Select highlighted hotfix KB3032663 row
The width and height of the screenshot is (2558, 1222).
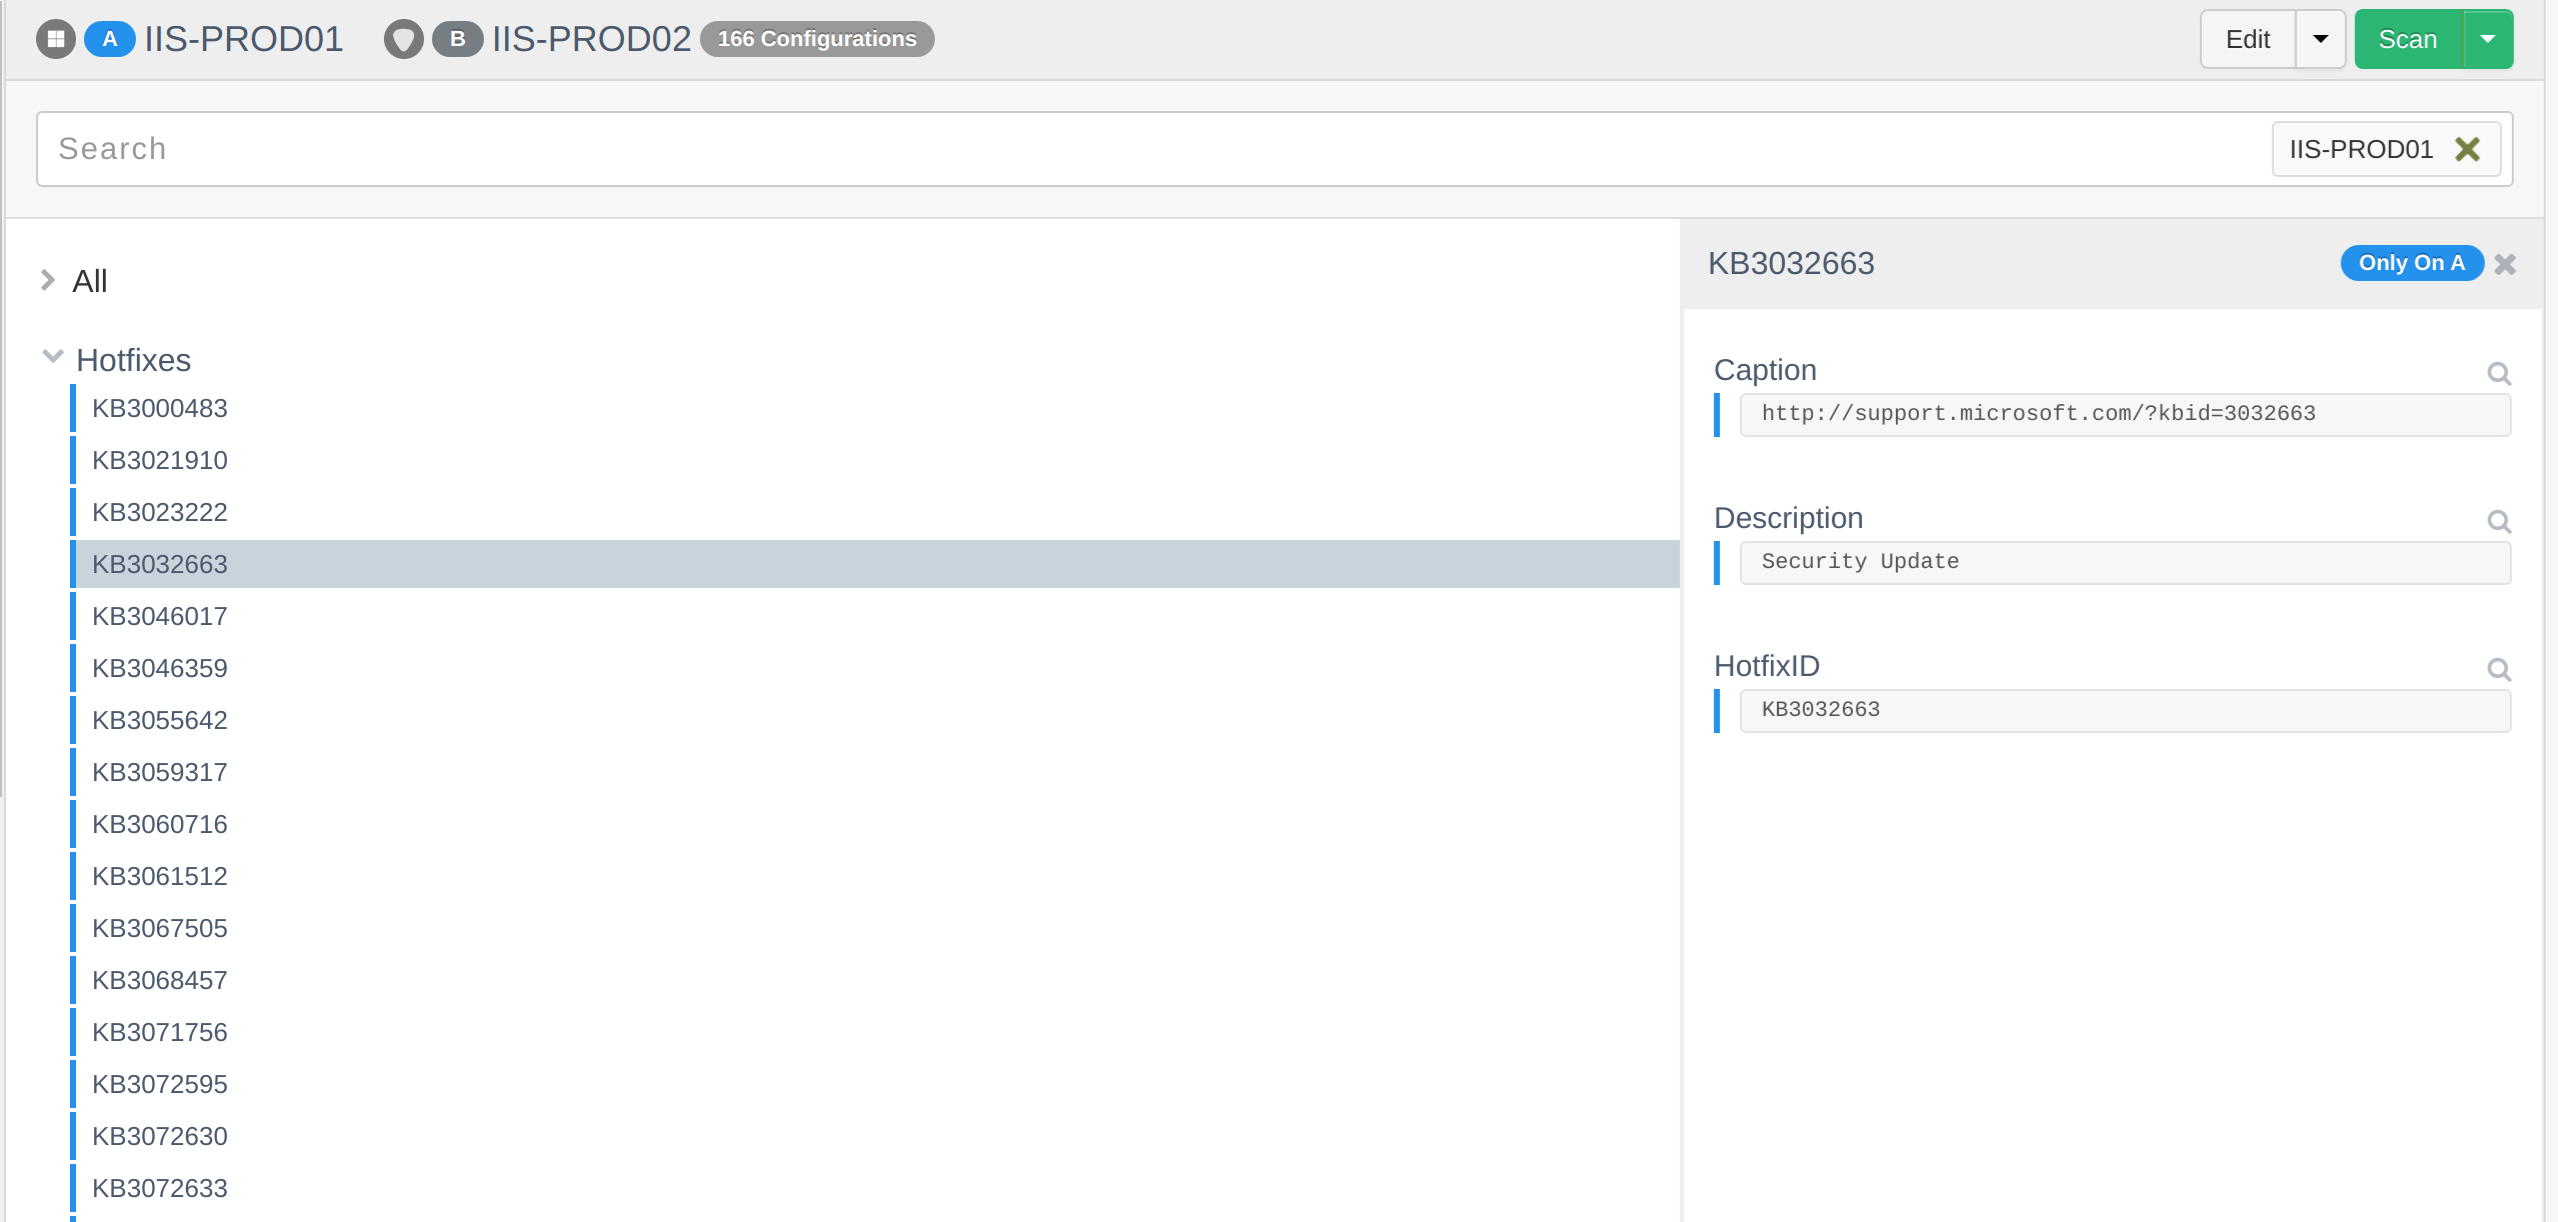pyautogui.click(x=875, y=564)
